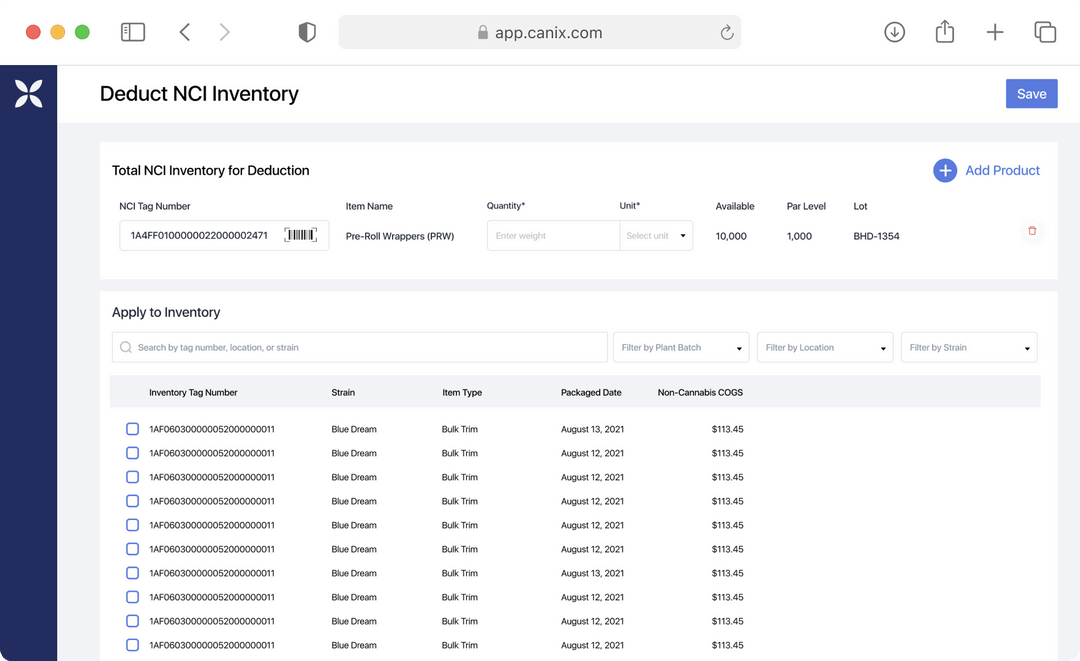
Task: Open the Select unit dropdown
Action: pos(656,235)
